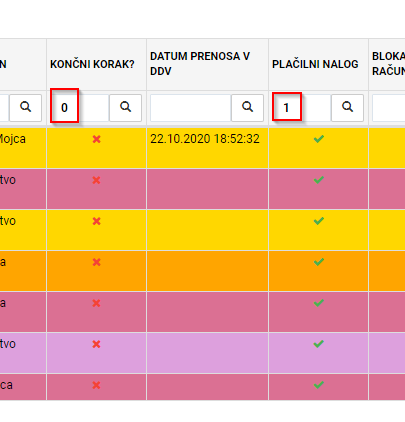Click search icon under PLAČILNI NALOG column

tap(347, 108)
